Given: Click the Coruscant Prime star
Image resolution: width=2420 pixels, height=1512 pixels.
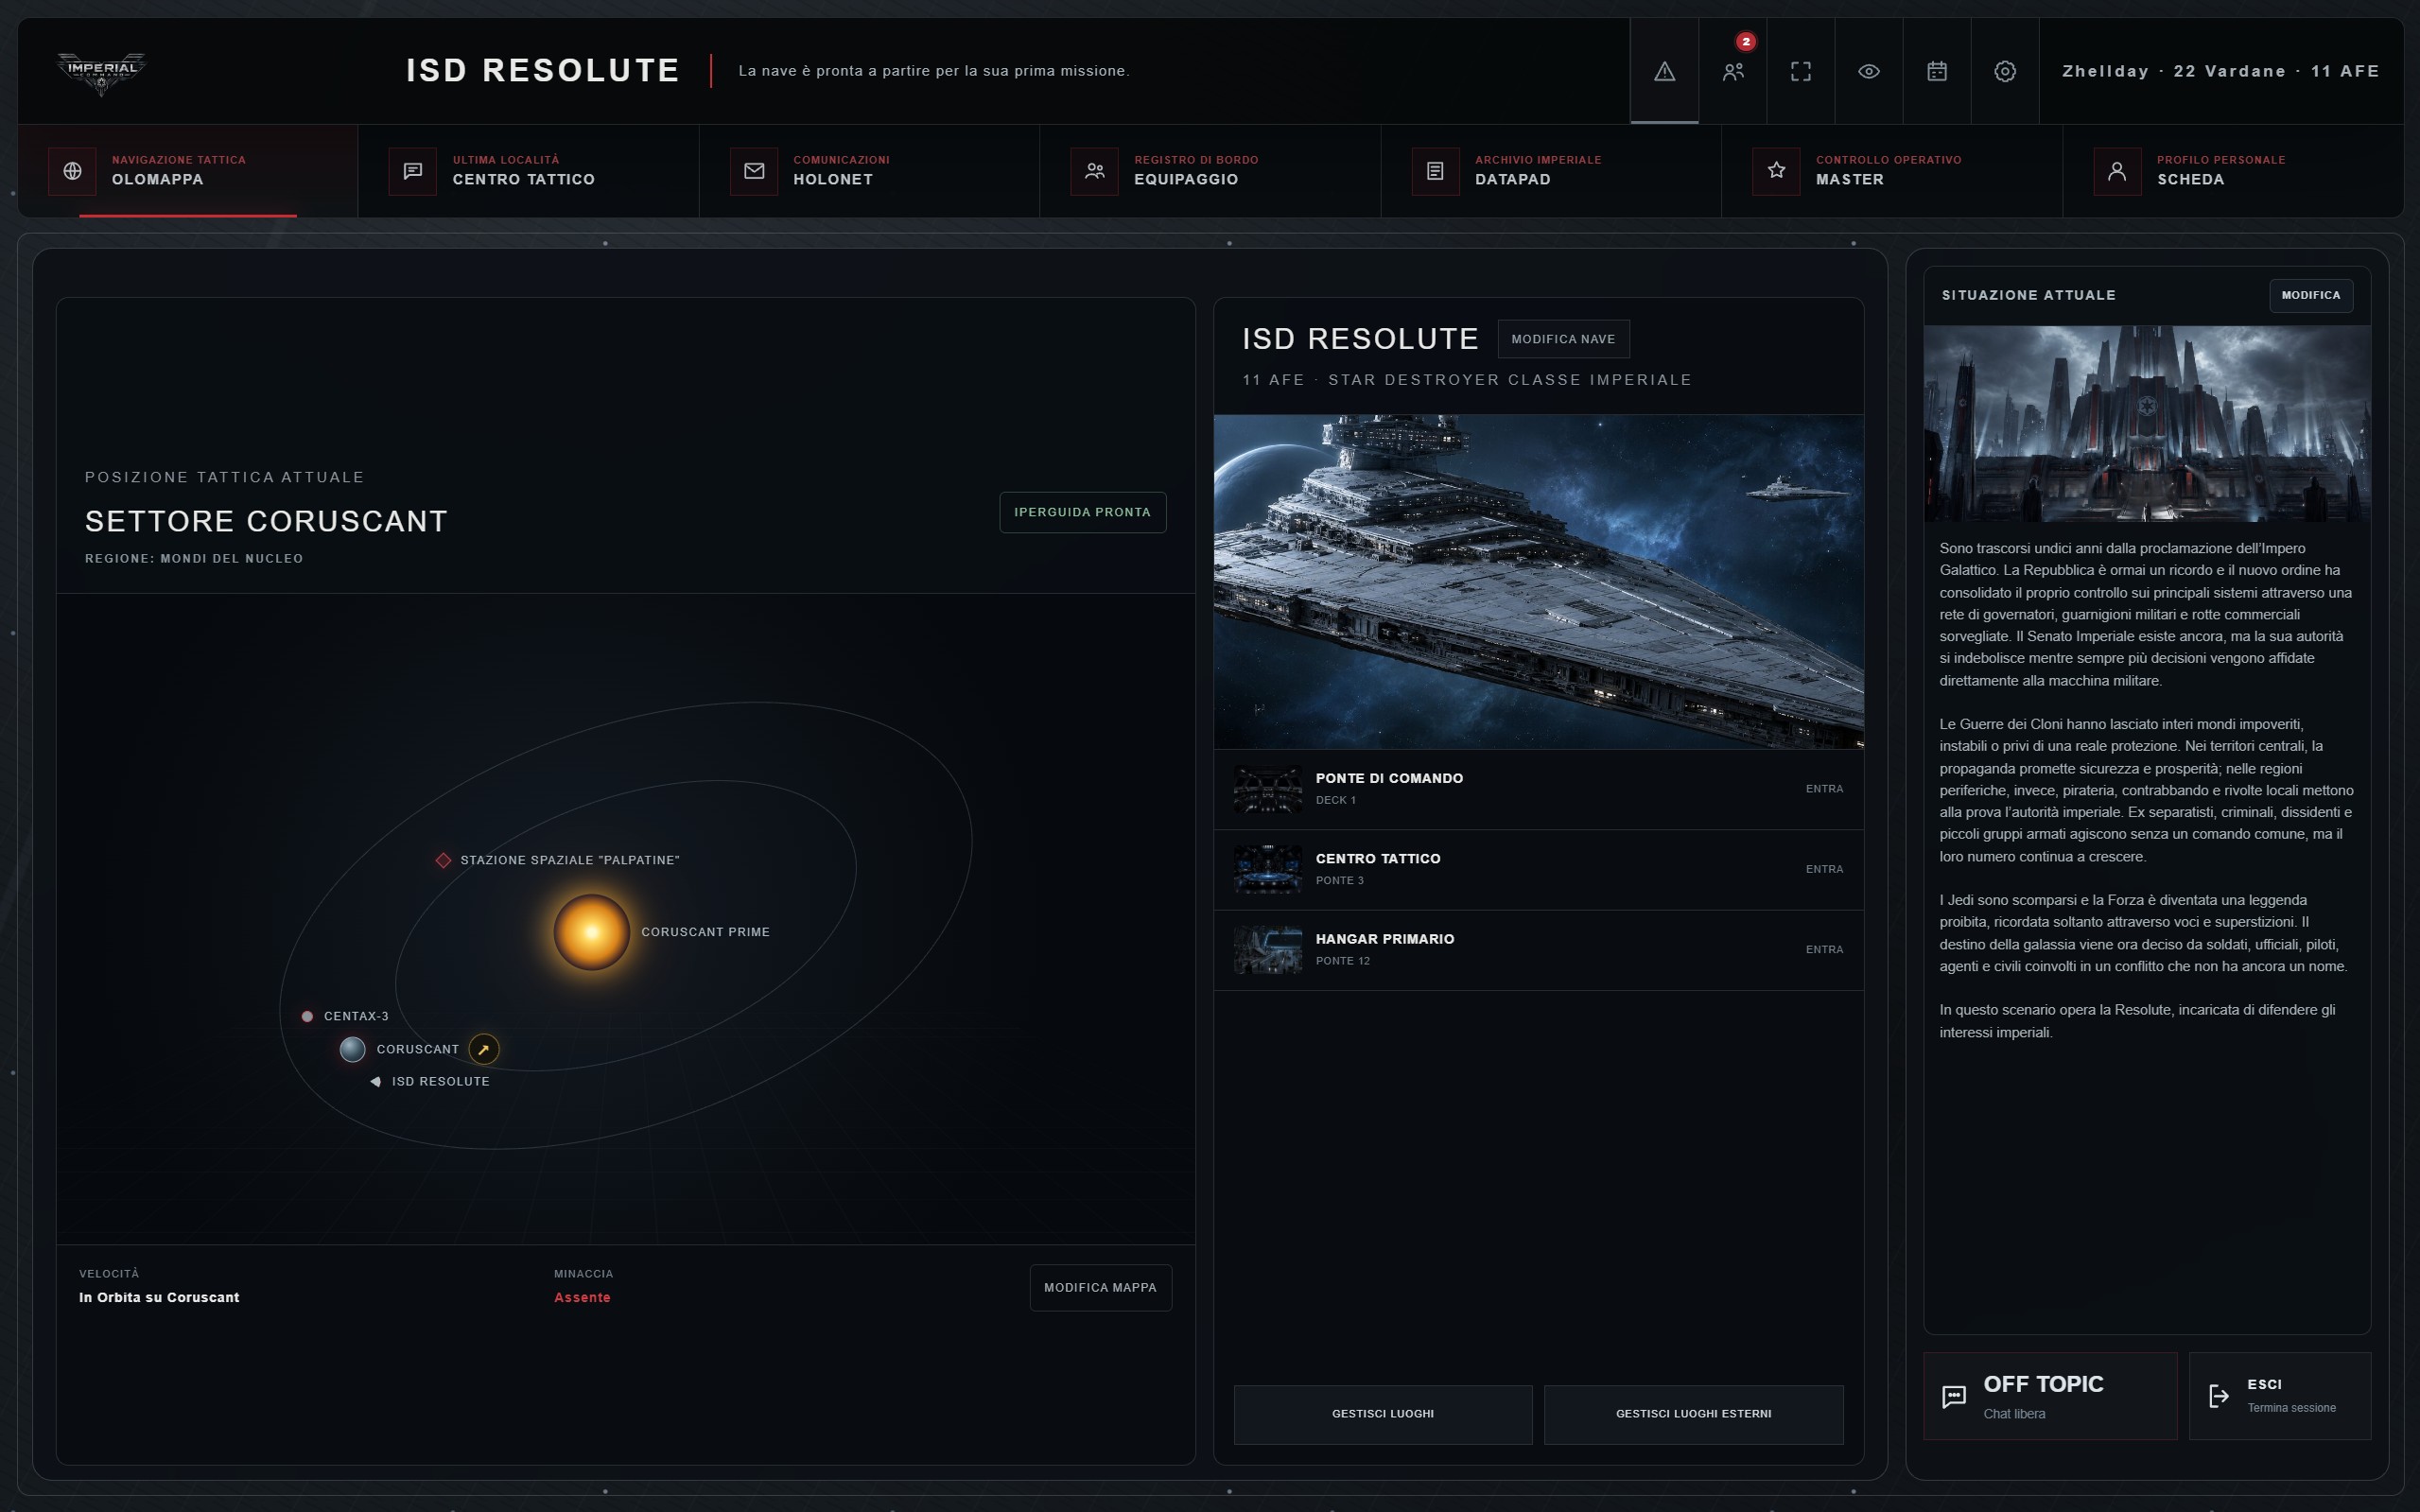Looking at the screenshot, I should 591,932.
